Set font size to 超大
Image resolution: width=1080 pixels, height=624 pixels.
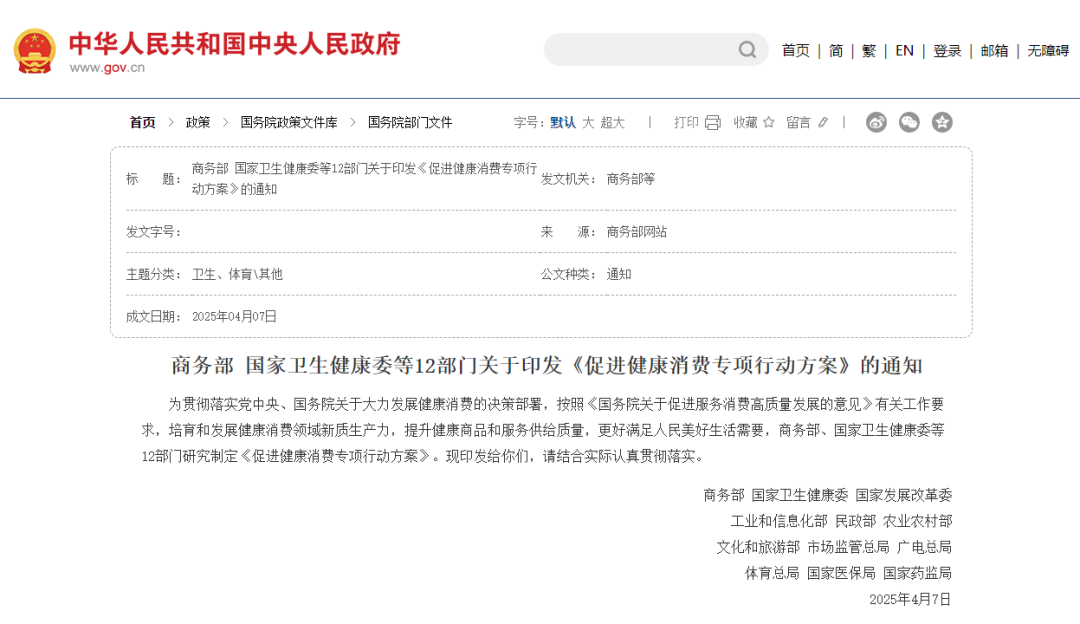click(613, 122)
